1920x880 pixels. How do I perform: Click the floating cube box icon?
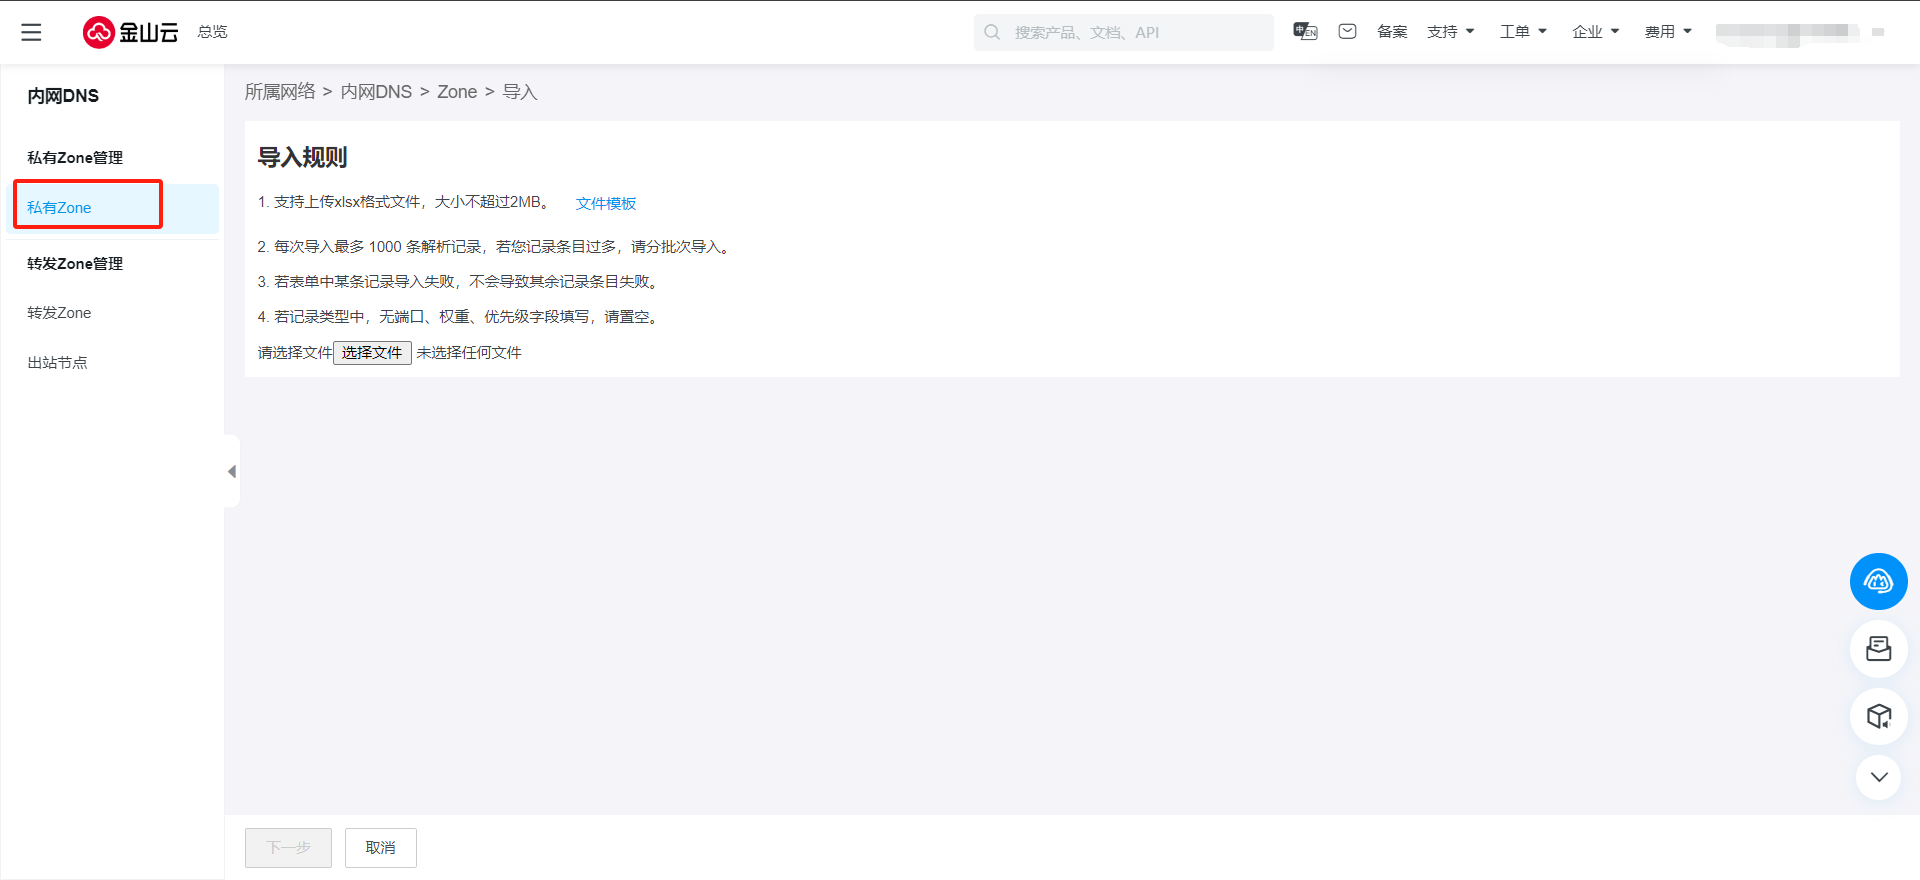pyautogui.click(x=1878, y=716)
